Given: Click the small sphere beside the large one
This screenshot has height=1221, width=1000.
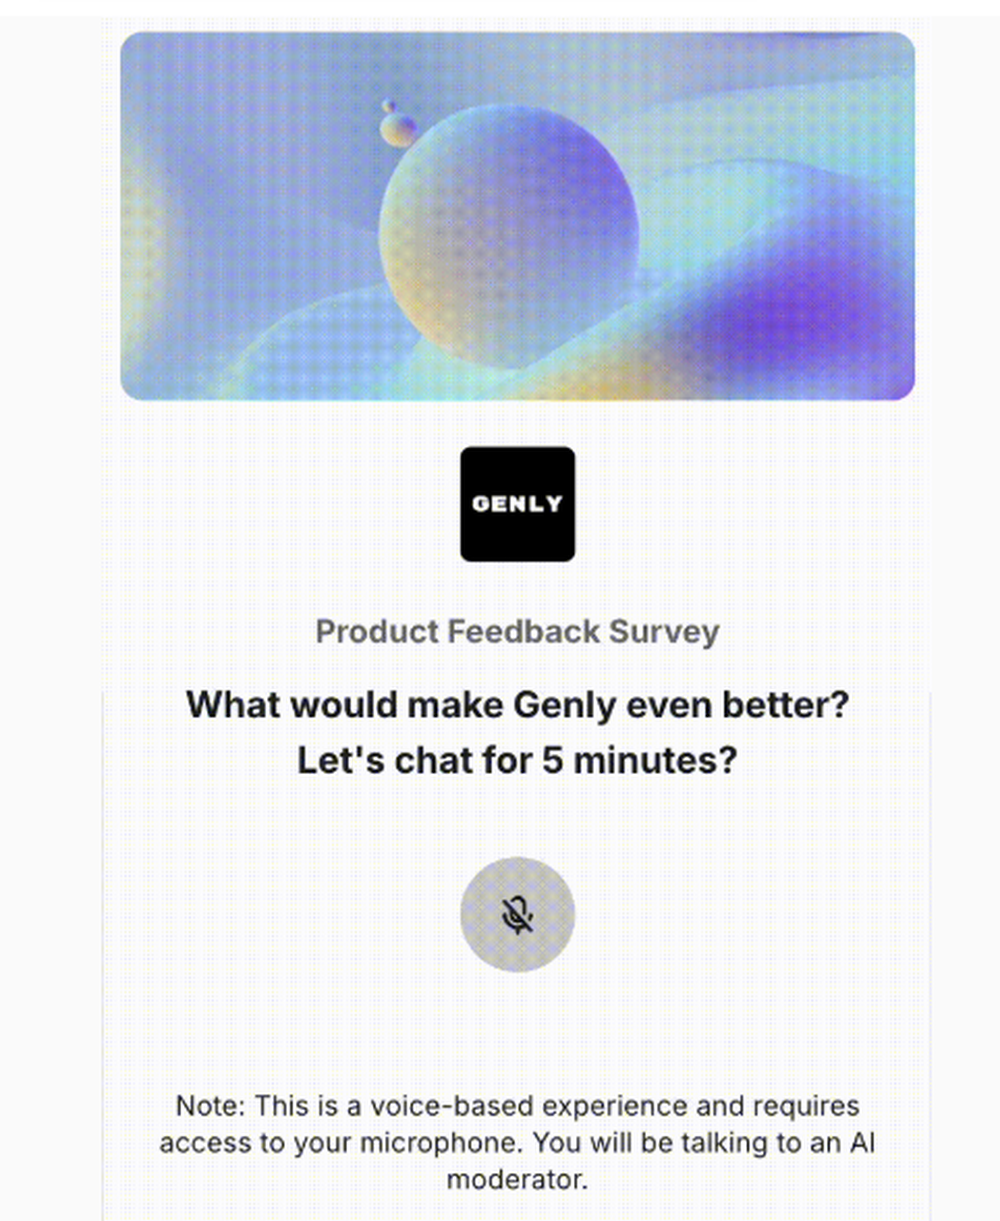Looking at the screenshot, I should click(x=398, y=129).
